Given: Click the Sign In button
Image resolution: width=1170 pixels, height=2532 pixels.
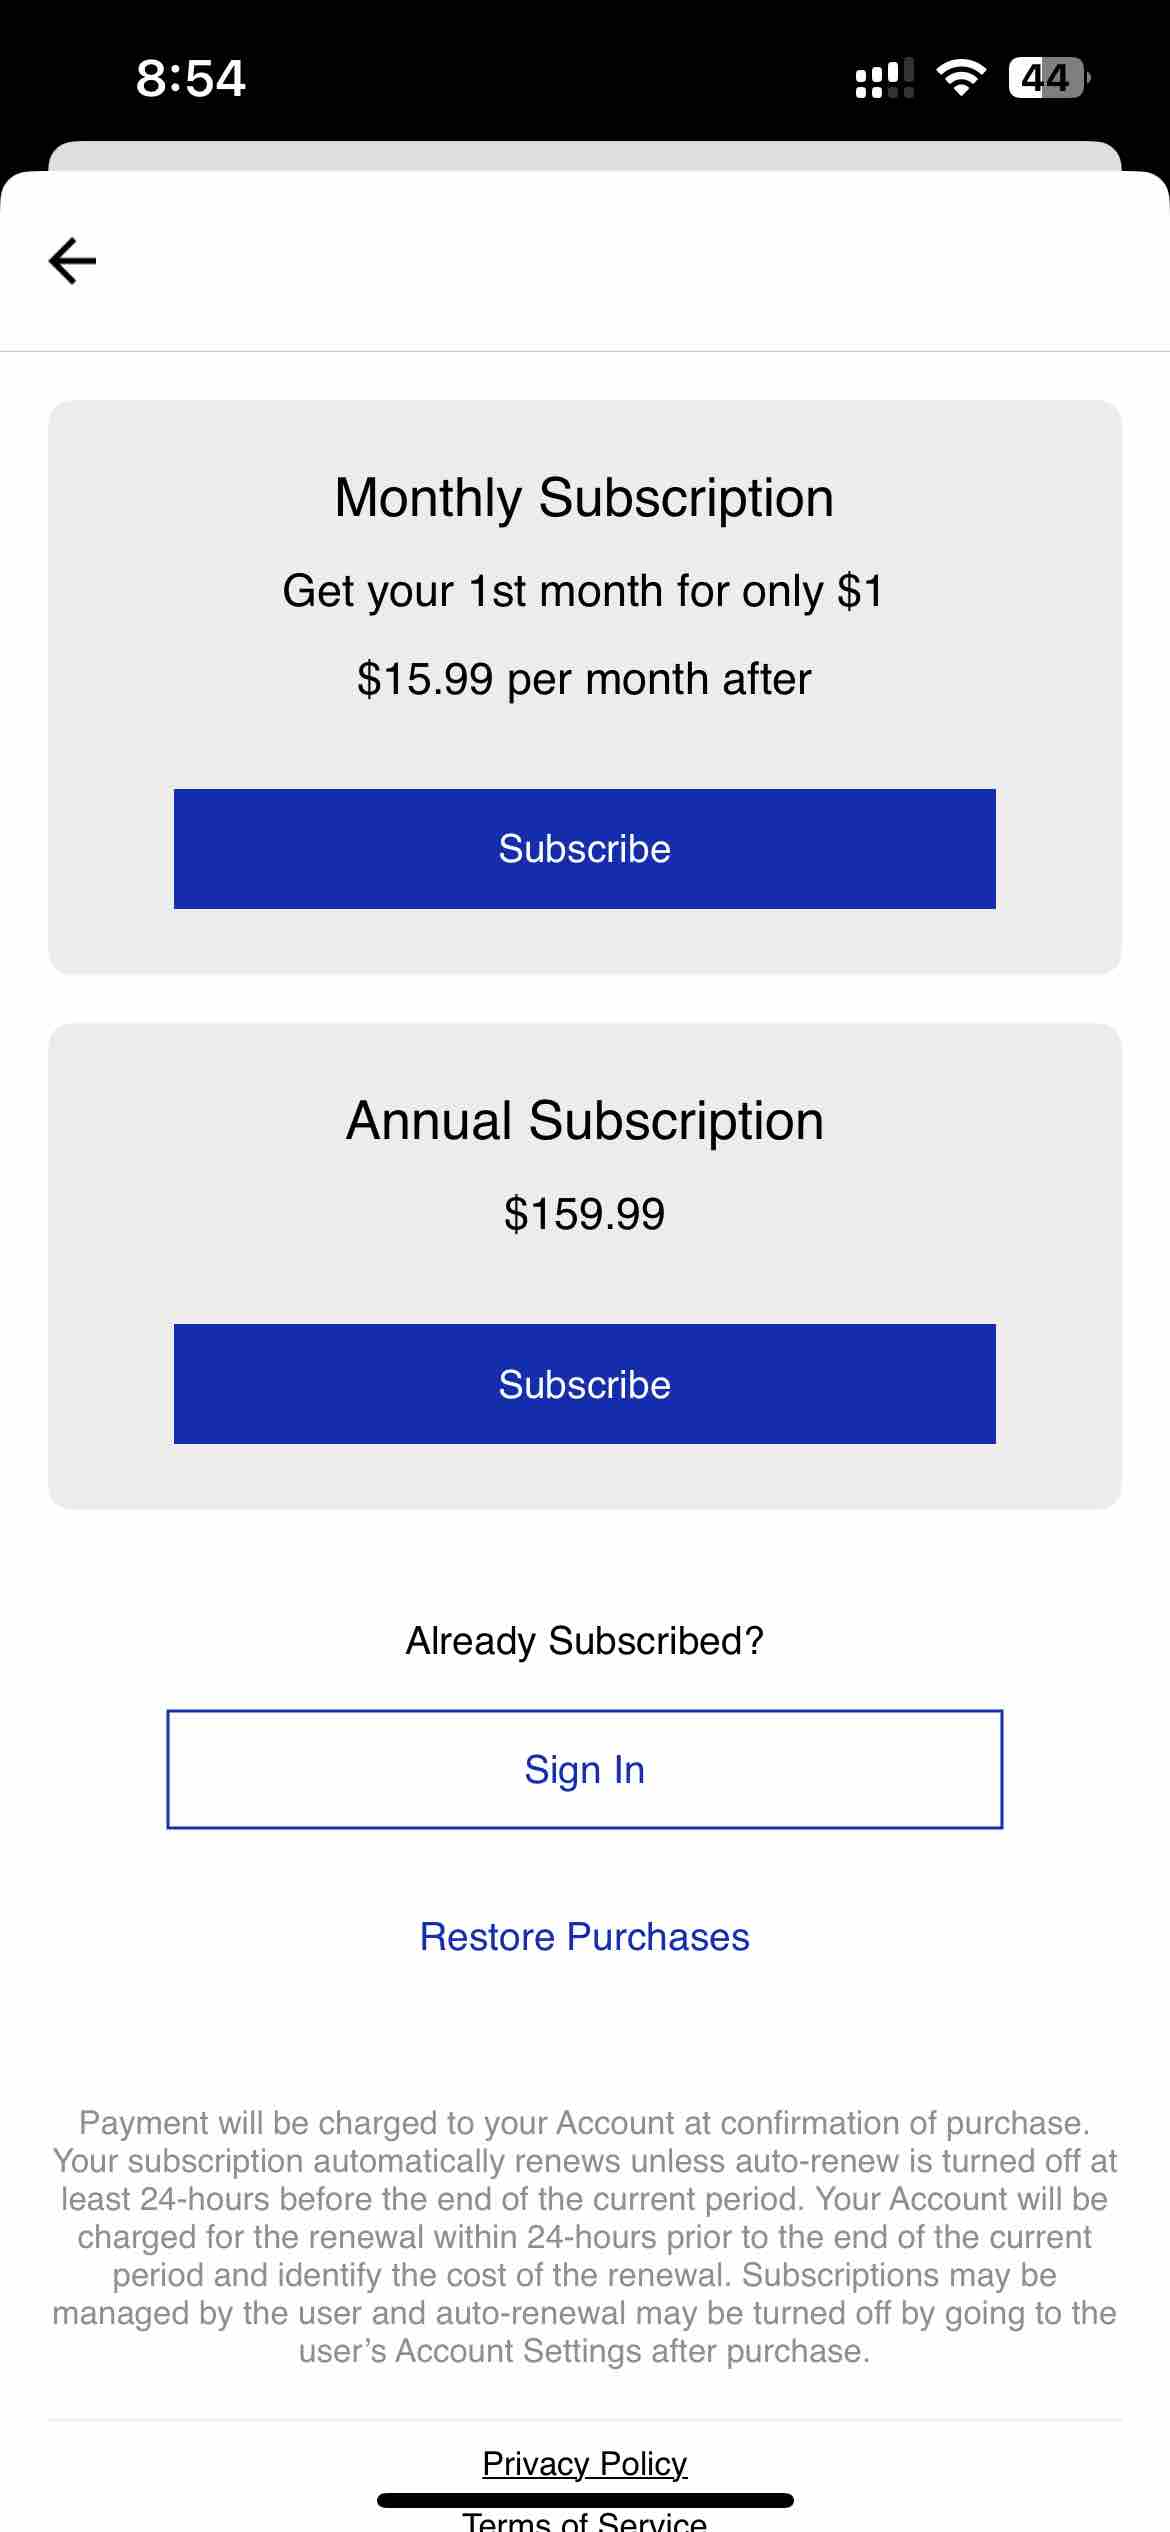Looking at the screenshot, I should coord(585,1769).
